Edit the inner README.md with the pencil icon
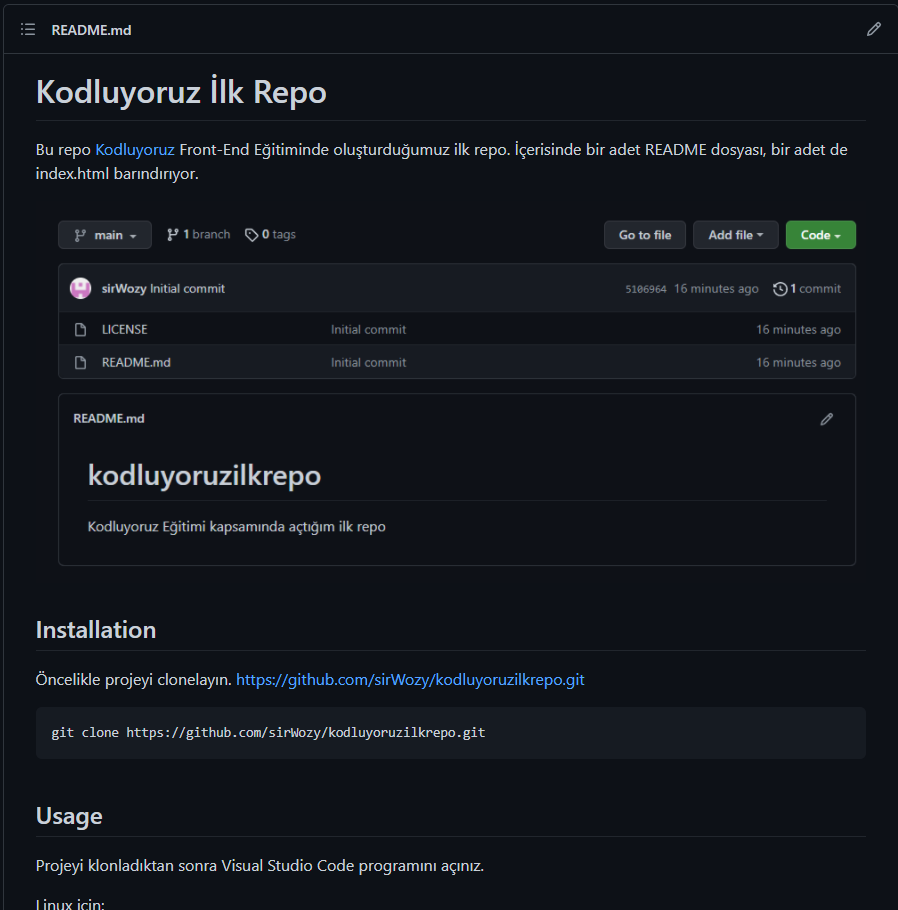 (827, 419)
